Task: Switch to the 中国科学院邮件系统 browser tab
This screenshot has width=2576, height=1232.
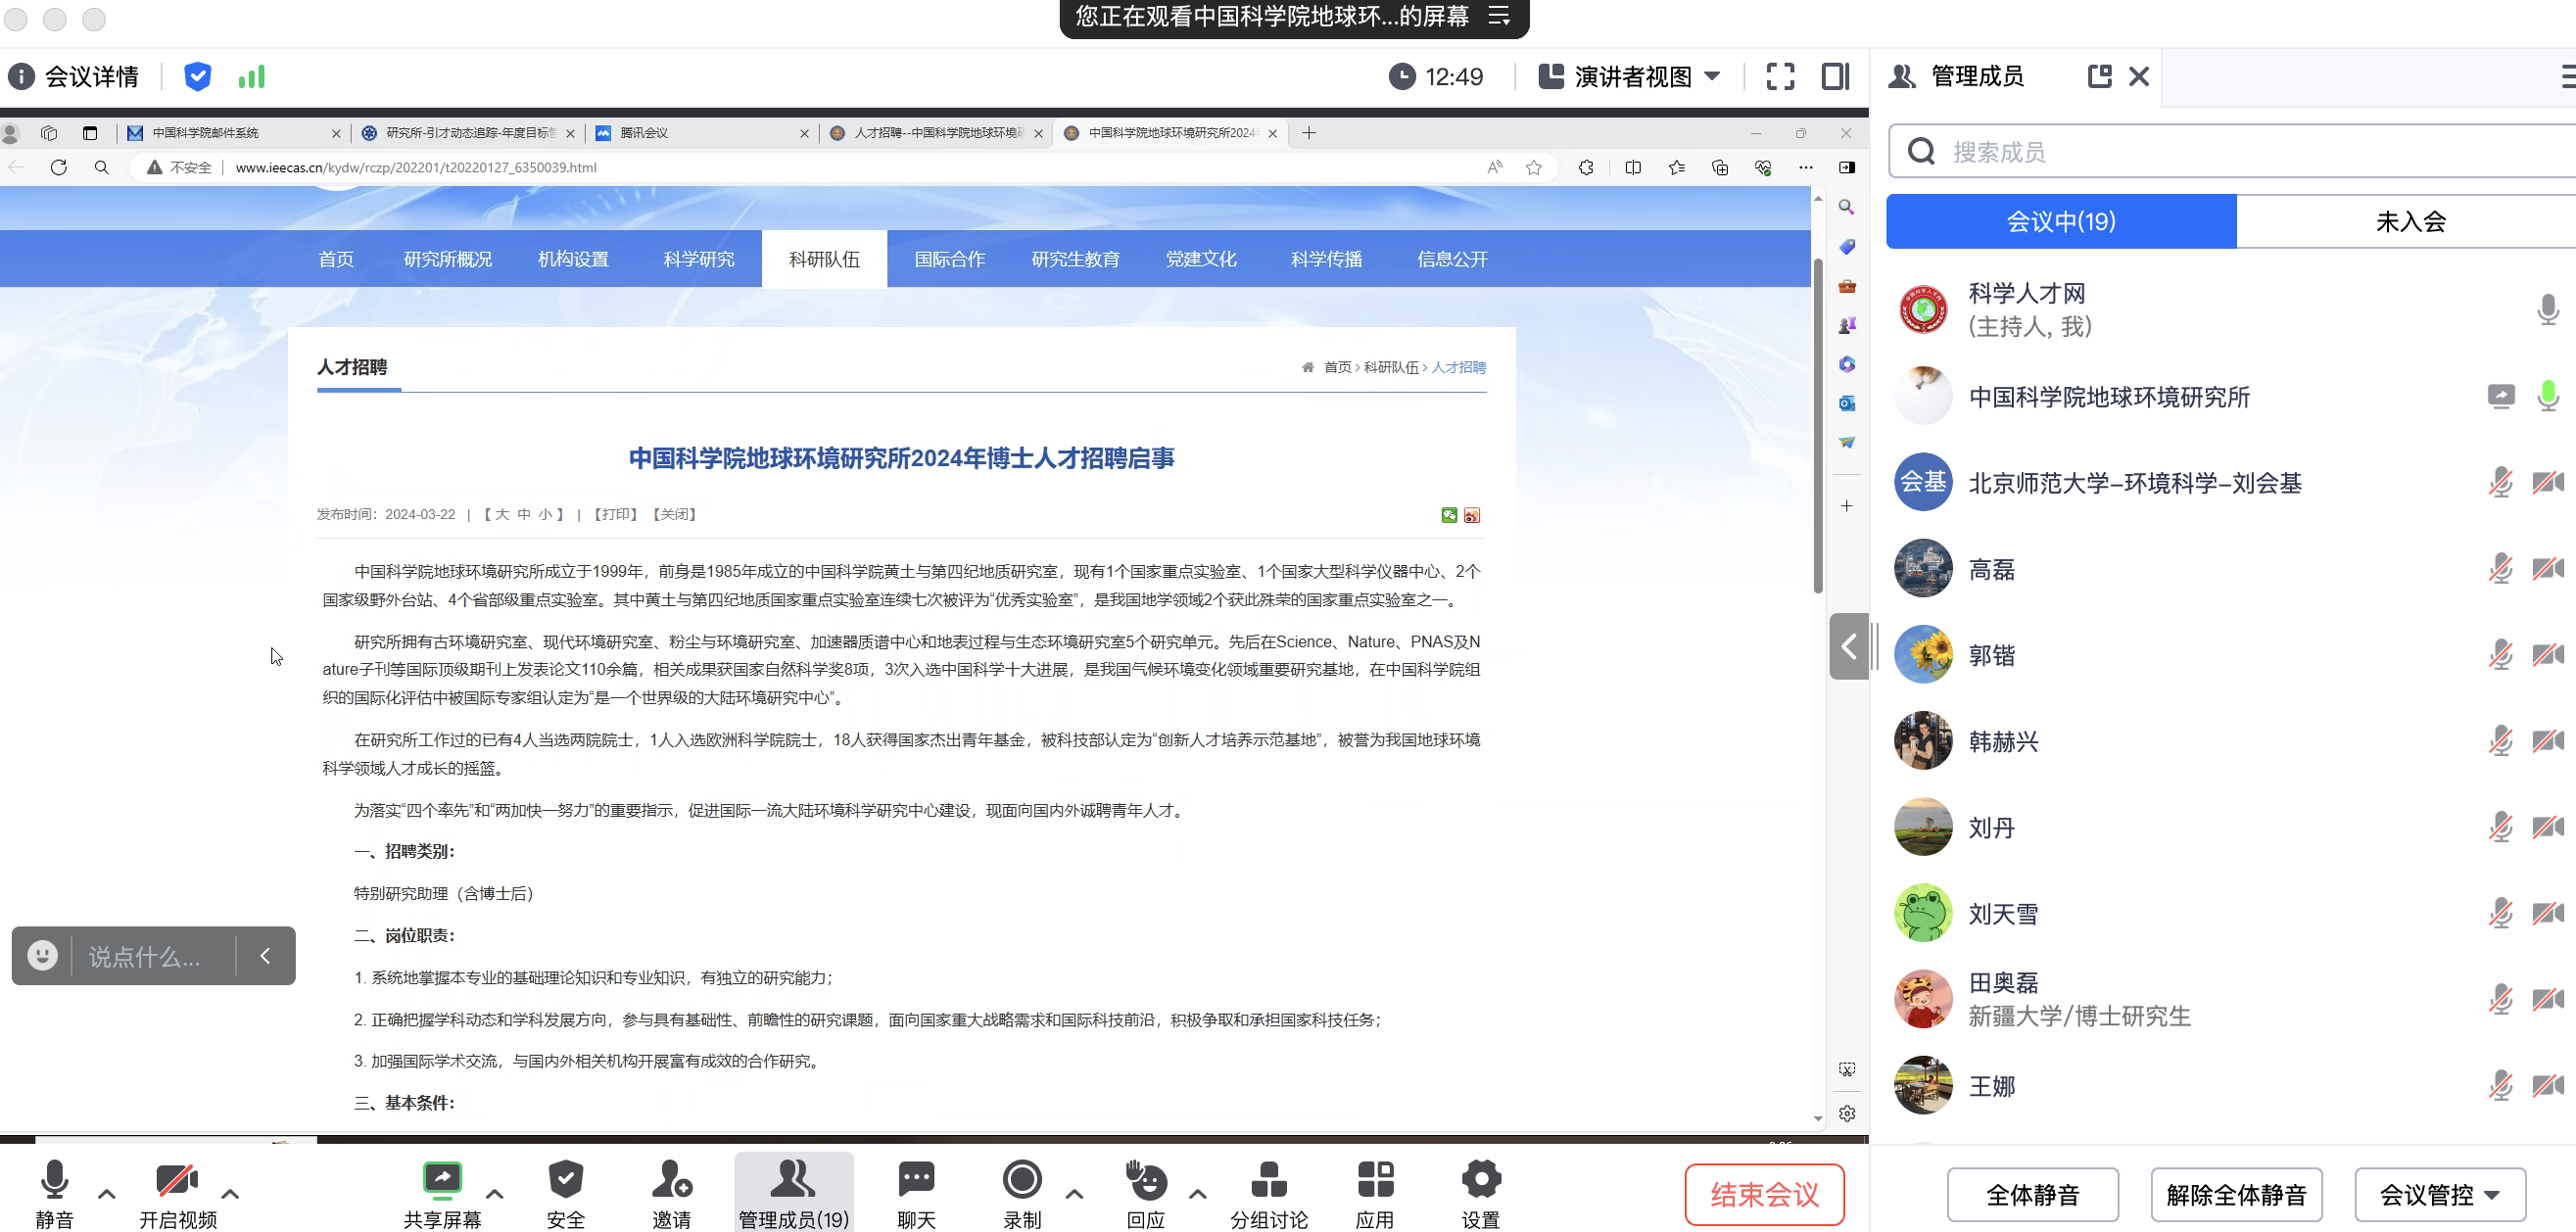Action: pyautogui.click(x=234, y=133)
